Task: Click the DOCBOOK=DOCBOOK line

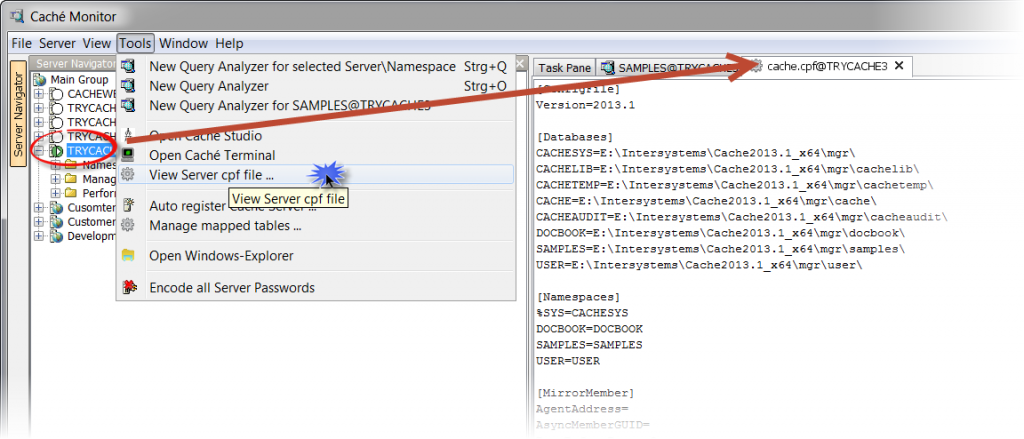Action: click(590, 329)
